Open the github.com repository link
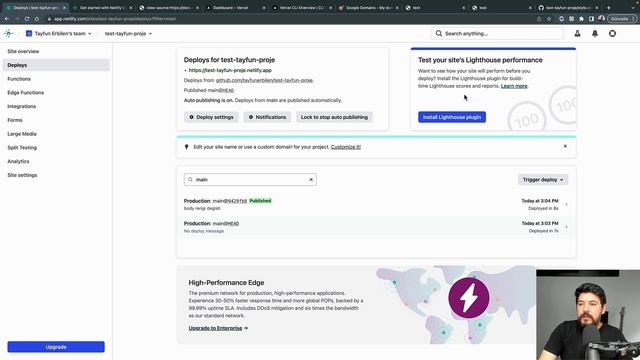 (264, 80)
